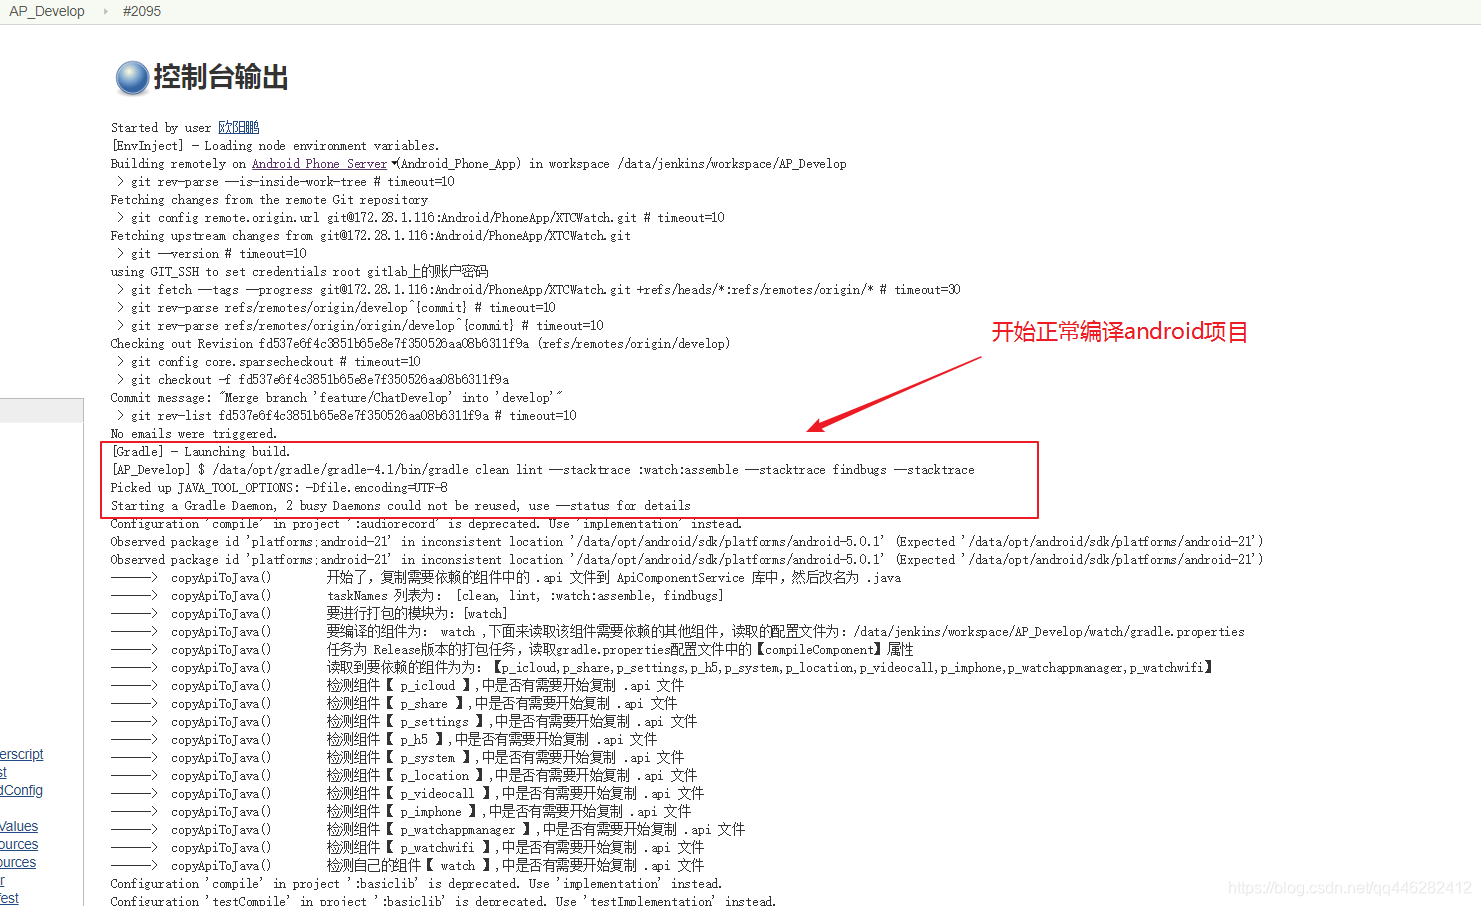Click the first 'Observed package id' warning line
The height and width of the screenshot is (906, 1481).
(687, 542)
